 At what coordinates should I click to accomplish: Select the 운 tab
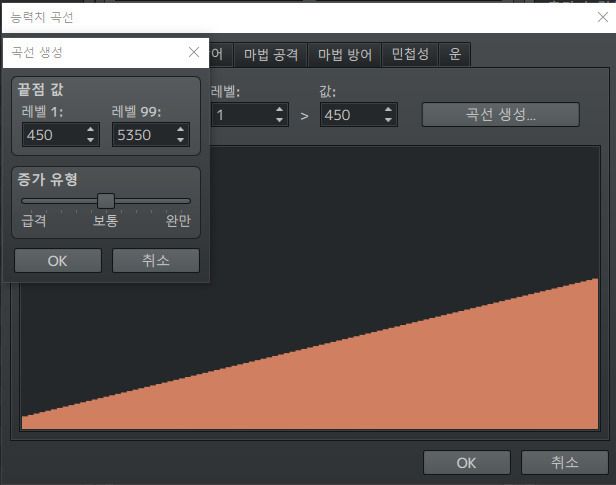click(455, 55)
